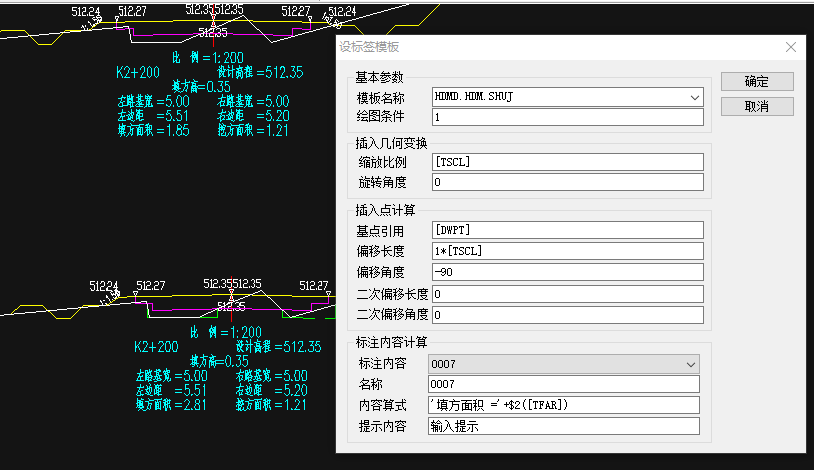Click the 绘图条件 input field
The width and height of the screenshot is (814, 470).
tap(567, 117)
